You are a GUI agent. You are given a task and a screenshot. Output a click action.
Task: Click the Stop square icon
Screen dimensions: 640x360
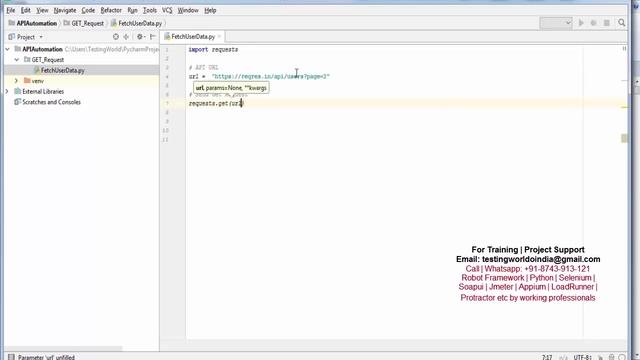click(607, 23)
